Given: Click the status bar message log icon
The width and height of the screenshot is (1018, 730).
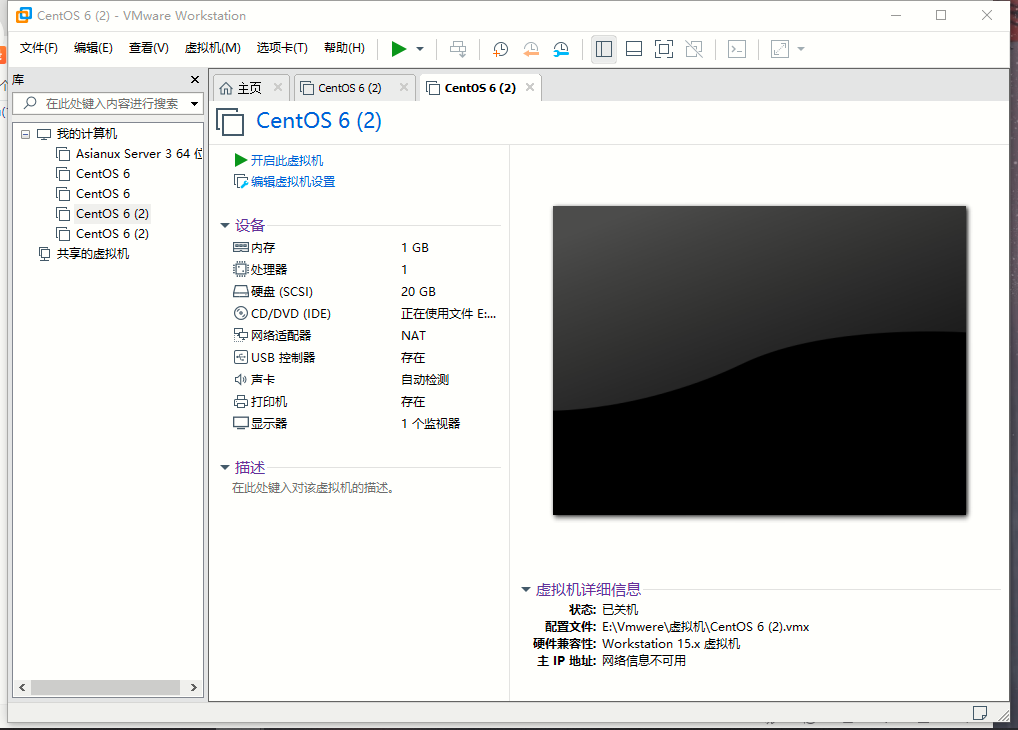Looking at the screenshot, I should 980,713.
